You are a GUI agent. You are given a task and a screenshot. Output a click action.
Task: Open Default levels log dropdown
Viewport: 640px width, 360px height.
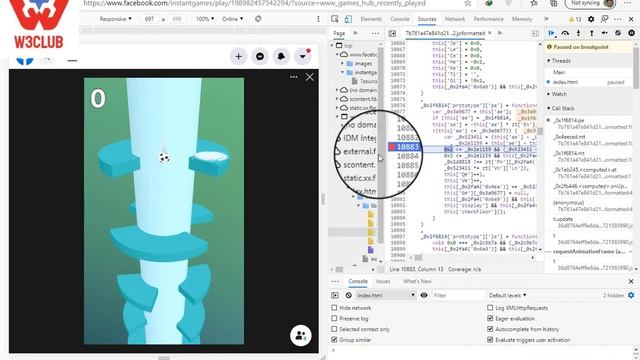pyautogui.click(x=507, y=295)
